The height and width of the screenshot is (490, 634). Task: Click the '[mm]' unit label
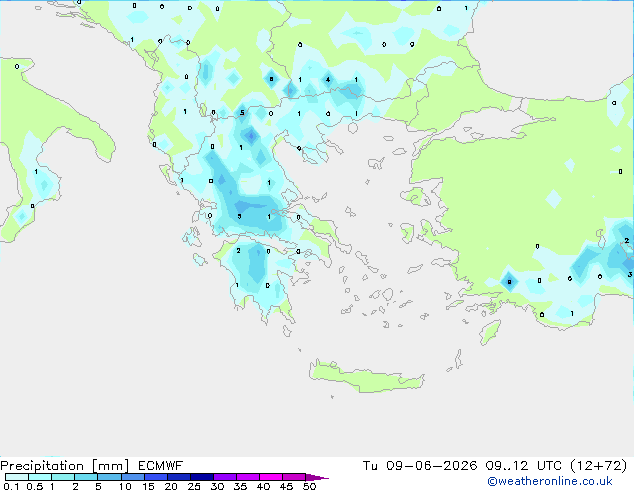click(110, 466)
